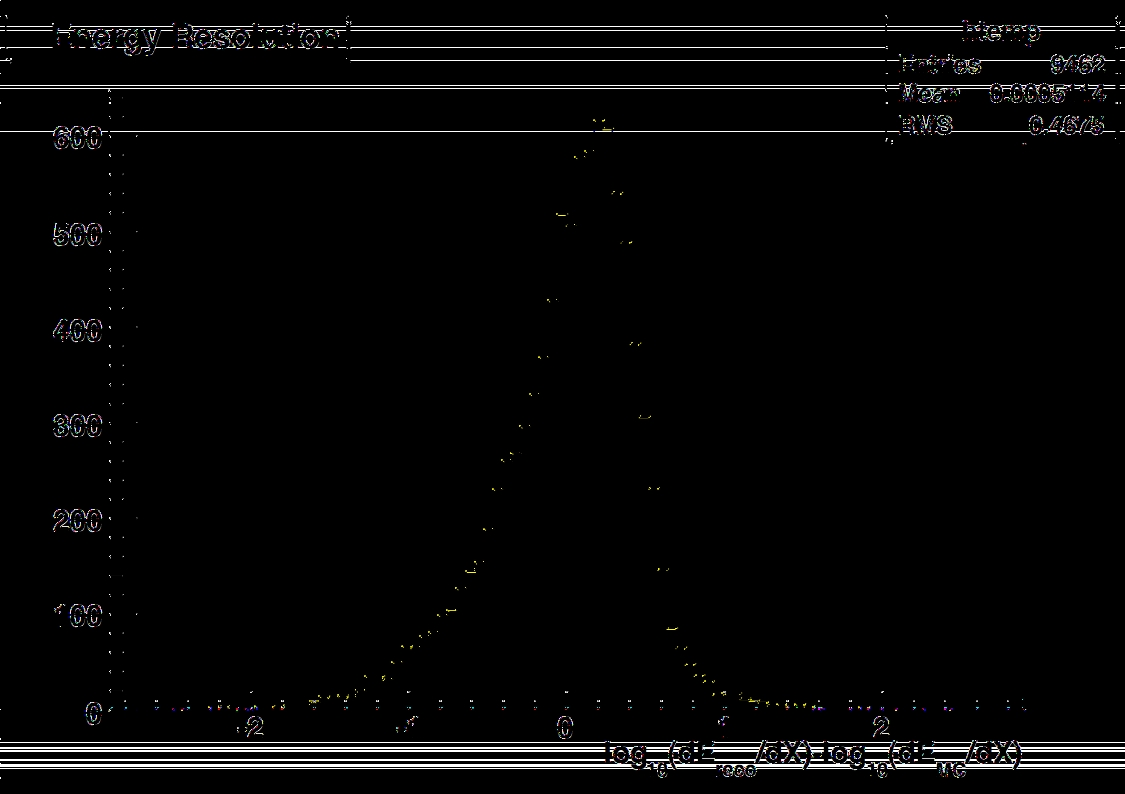The height and width of the screenshot is (794, 1125).
Task: Select the 0 tick label on x-axis
Action: tap(565, 727)
